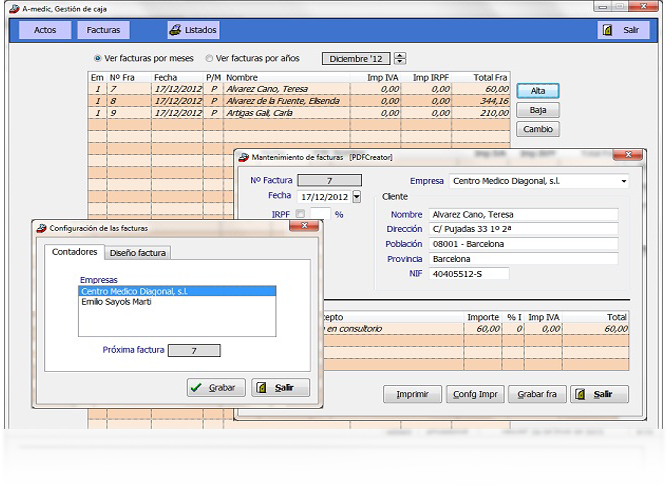Change the month with the Diciembre '12 spinner
Viewport: 668px width, 489px height.
400,58
